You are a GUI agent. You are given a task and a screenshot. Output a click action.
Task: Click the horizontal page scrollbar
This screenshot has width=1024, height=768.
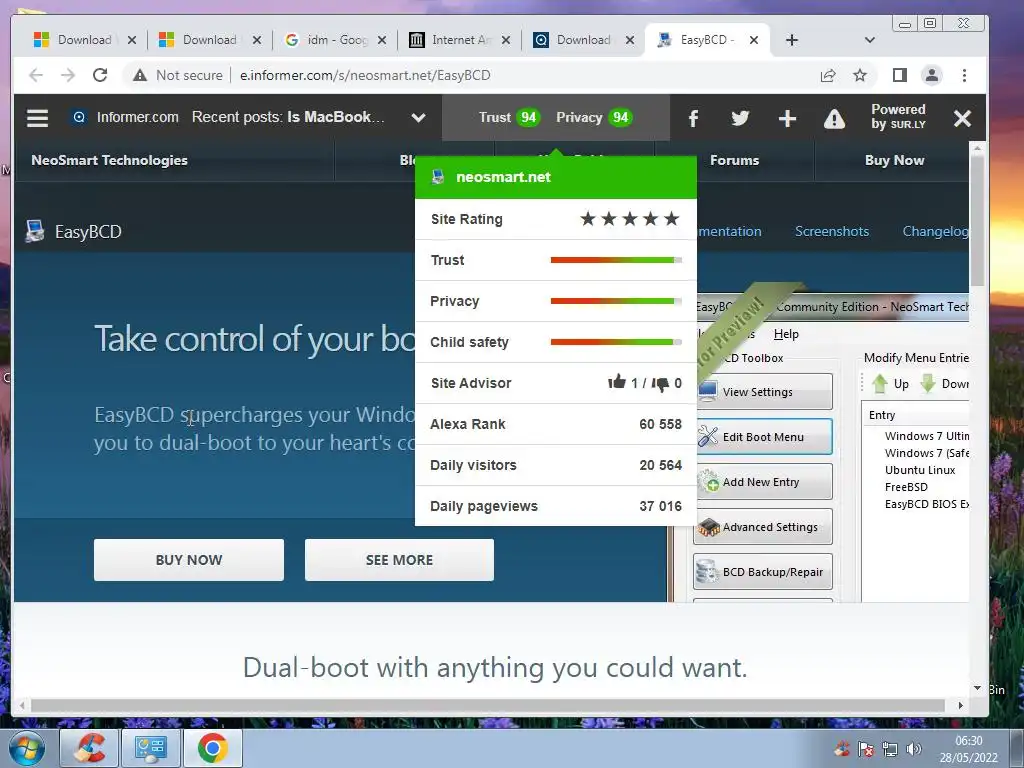pyautogui.click(x=488, y=705)
